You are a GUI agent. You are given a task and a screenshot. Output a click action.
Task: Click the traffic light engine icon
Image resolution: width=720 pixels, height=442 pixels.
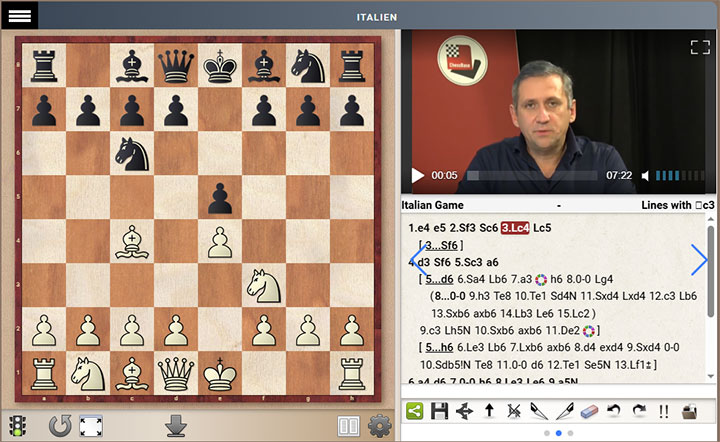click(18, 425)
